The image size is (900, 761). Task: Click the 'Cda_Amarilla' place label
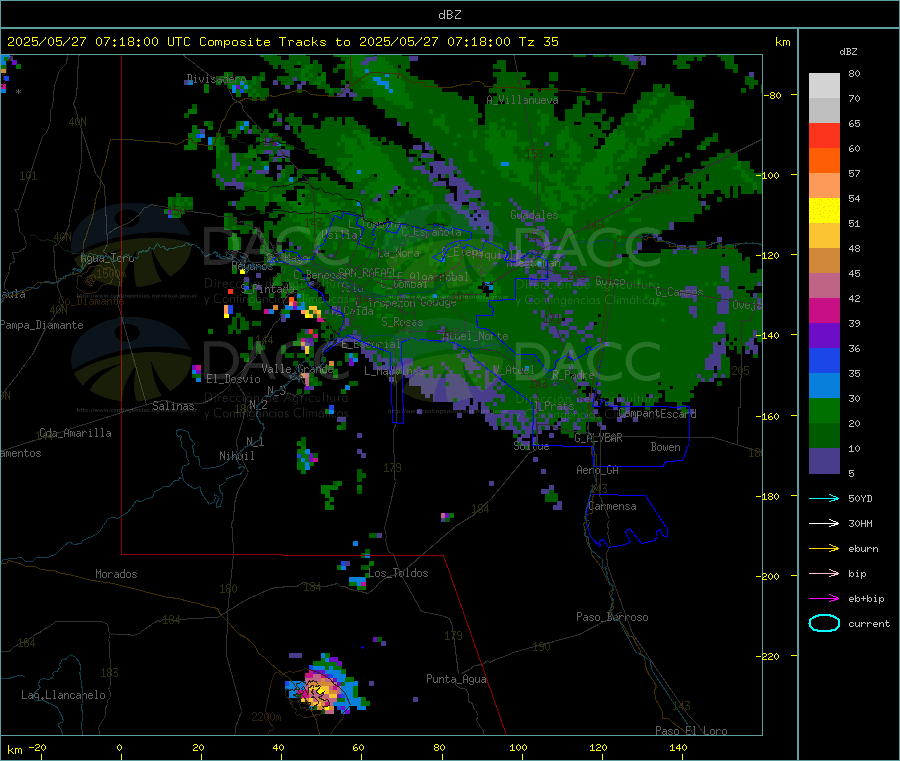75,433
